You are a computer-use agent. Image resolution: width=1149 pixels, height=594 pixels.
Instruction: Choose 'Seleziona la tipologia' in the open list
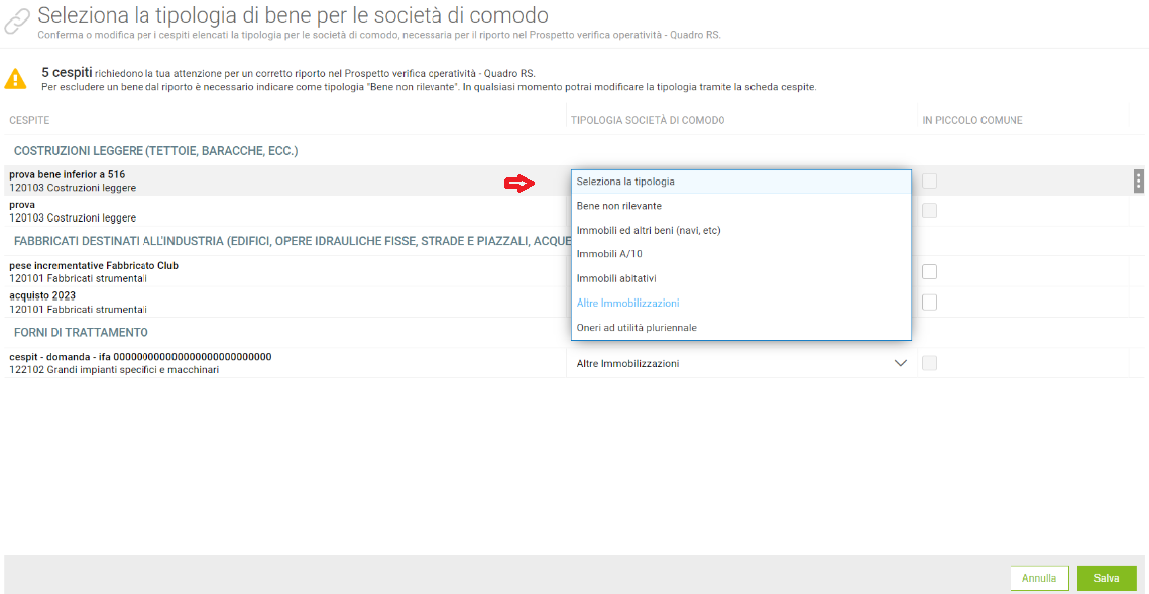pyautogui.click(x=741, y=182)
